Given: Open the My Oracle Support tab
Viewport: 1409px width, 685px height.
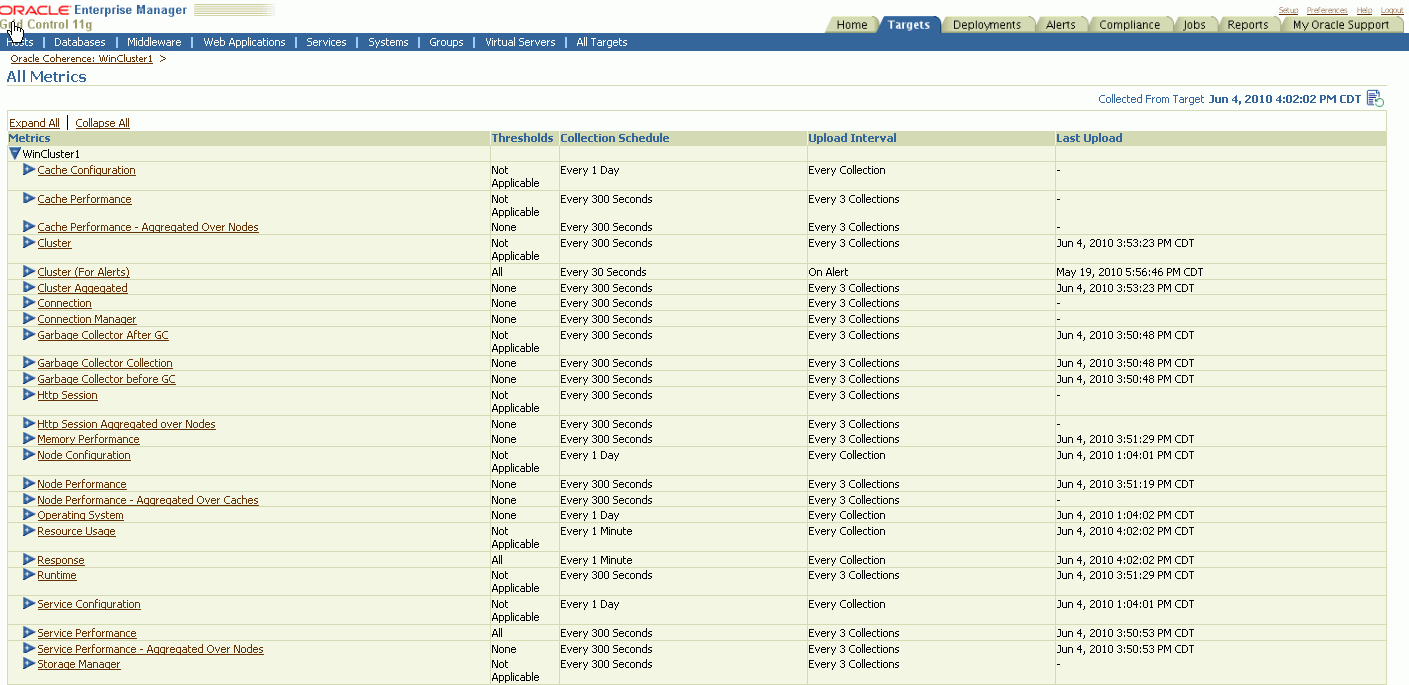Looking at the screenshot, I should click(1341, 25).
